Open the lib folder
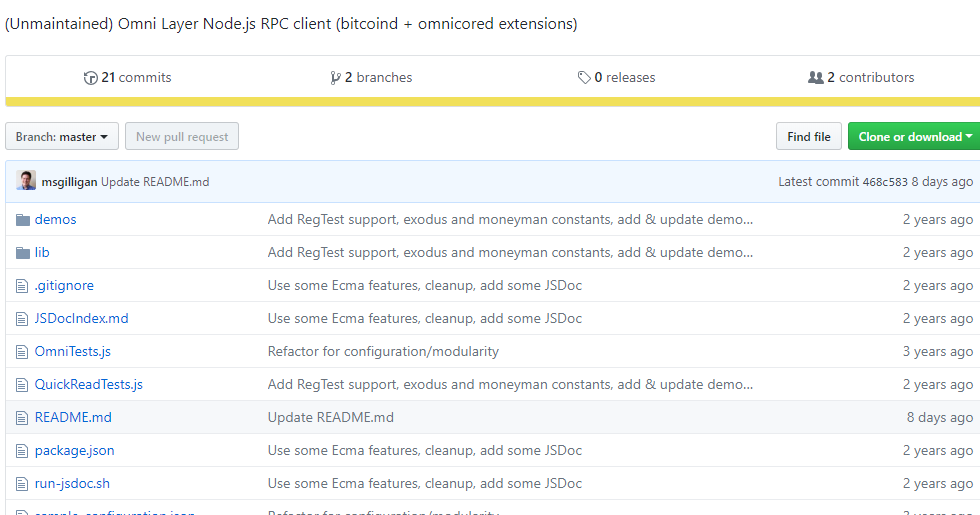The image size is (980, 515). 42,252
